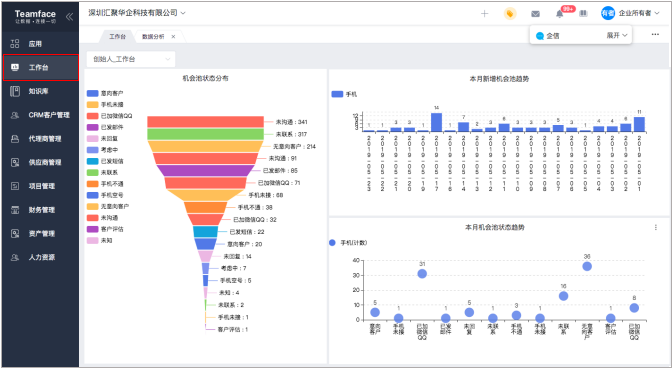Toggle 手机(计数) legend of scatter chart
This screenshot has width=672, height=368.
348,243
